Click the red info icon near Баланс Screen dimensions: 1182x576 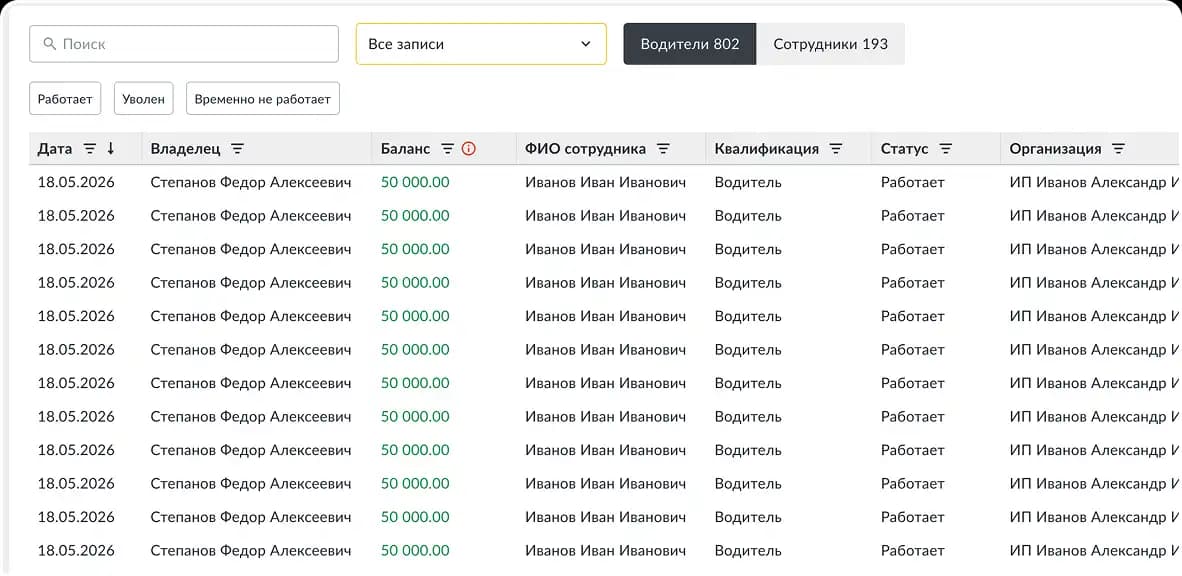(x=469, y=149)
